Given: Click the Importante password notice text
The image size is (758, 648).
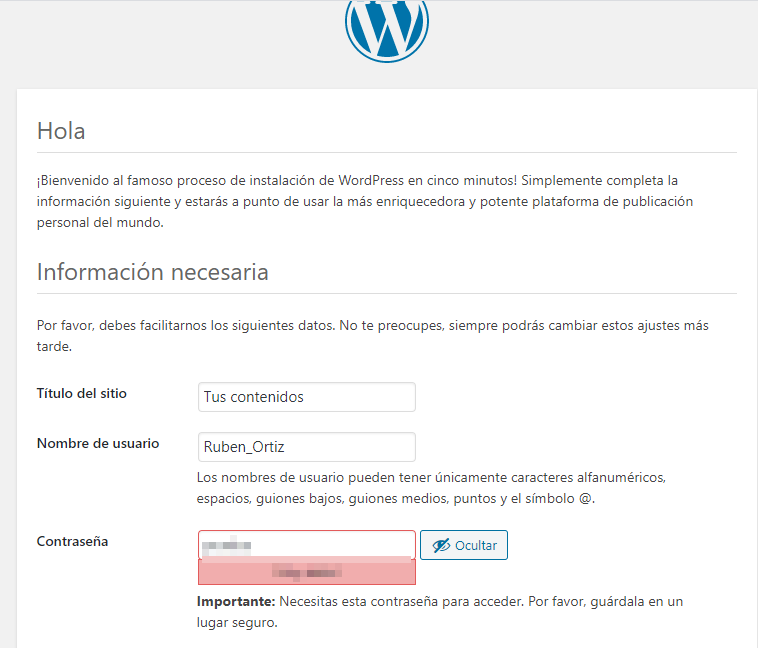Looking at the screenshot, I should [x=439, y=612].
